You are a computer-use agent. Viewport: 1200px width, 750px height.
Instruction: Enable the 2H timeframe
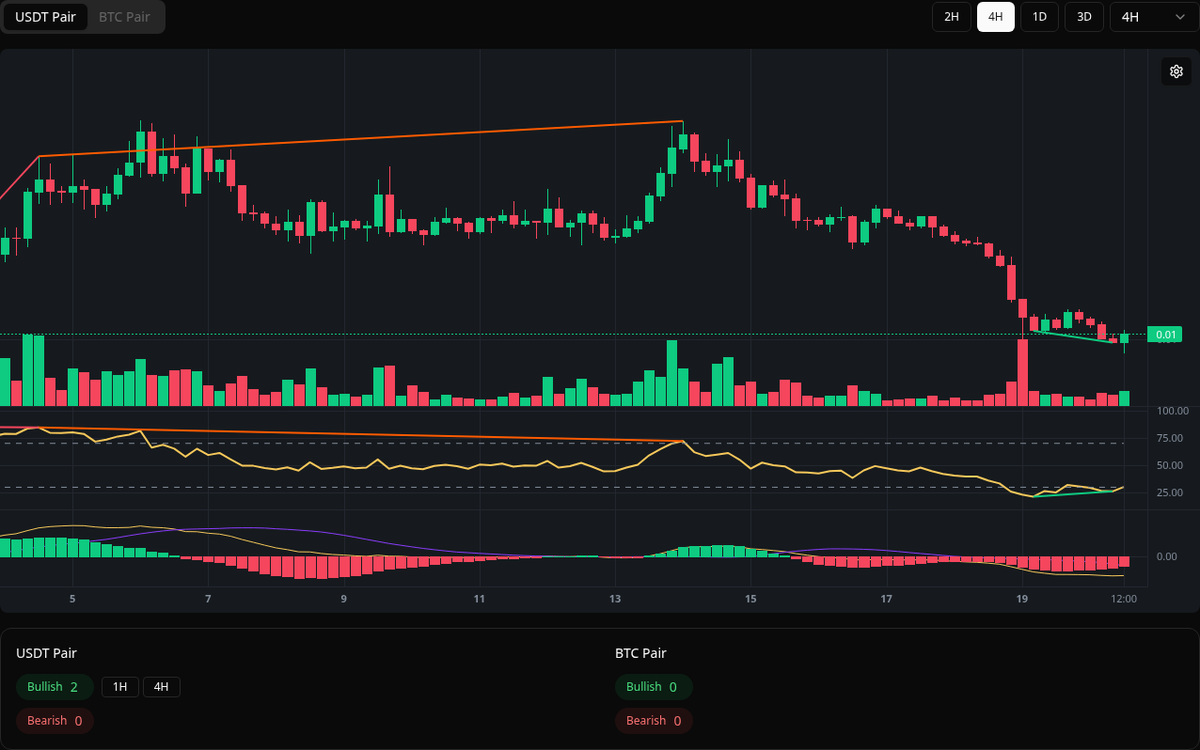950,17
